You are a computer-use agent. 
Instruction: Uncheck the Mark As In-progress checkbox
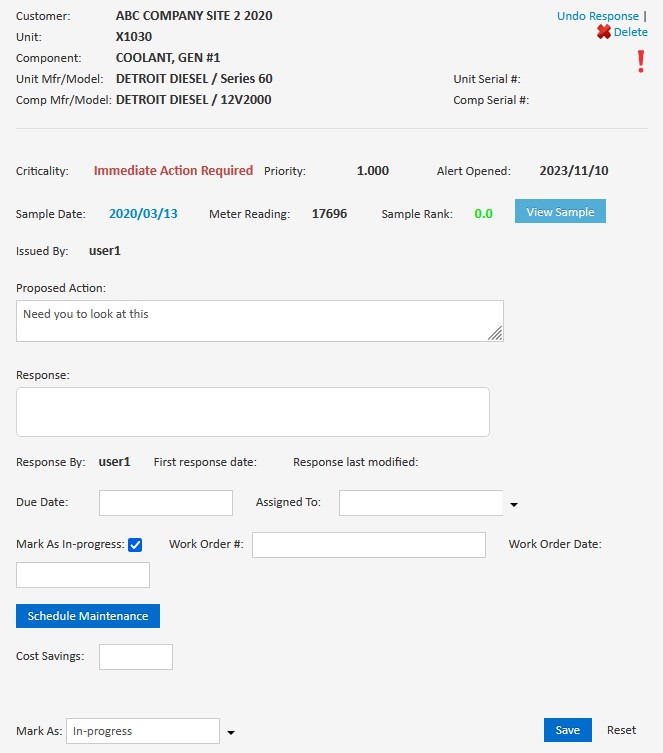pyautogui.click(x=135, y=545)
